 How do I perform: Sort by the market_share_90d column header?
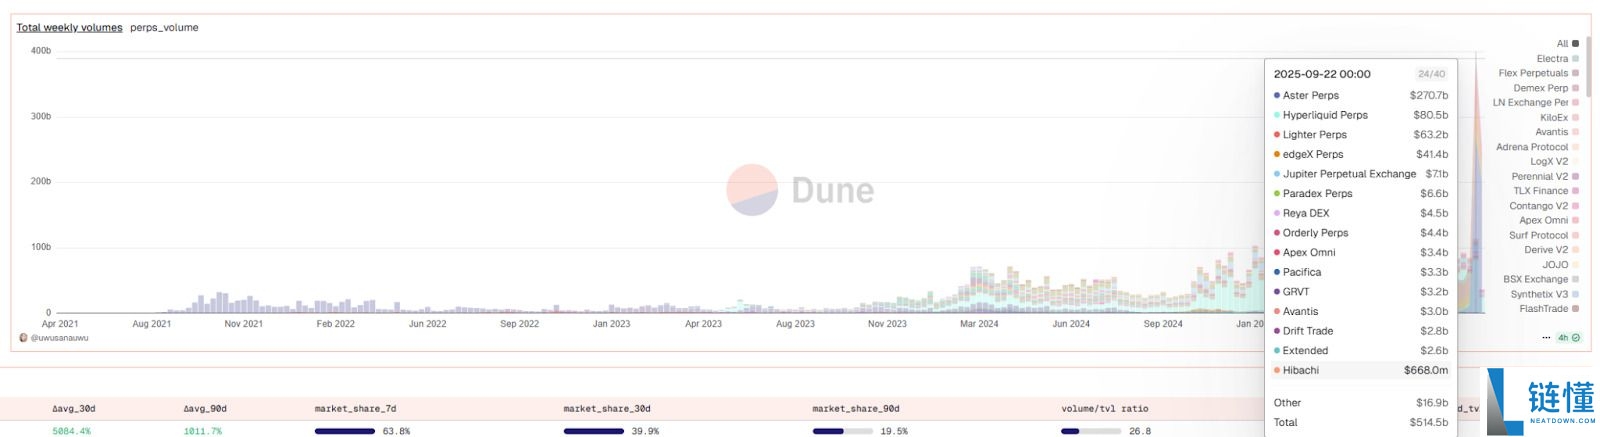point(856,409)
